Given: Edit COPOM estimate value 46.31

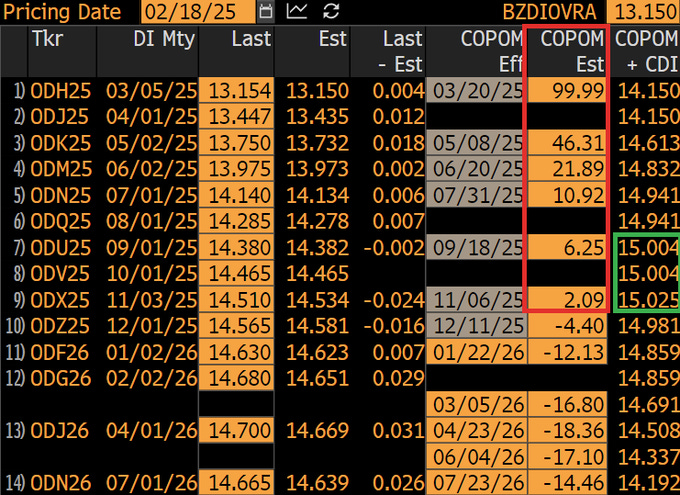Looking at the screenshot, I should point(567,143).
